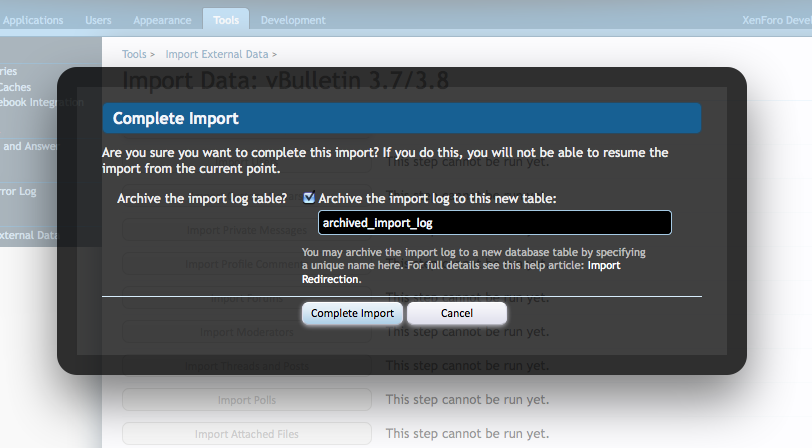Toggle the archive import log checkbox
The width and height of the screenshot is (812, 448).
click(309, 198)
